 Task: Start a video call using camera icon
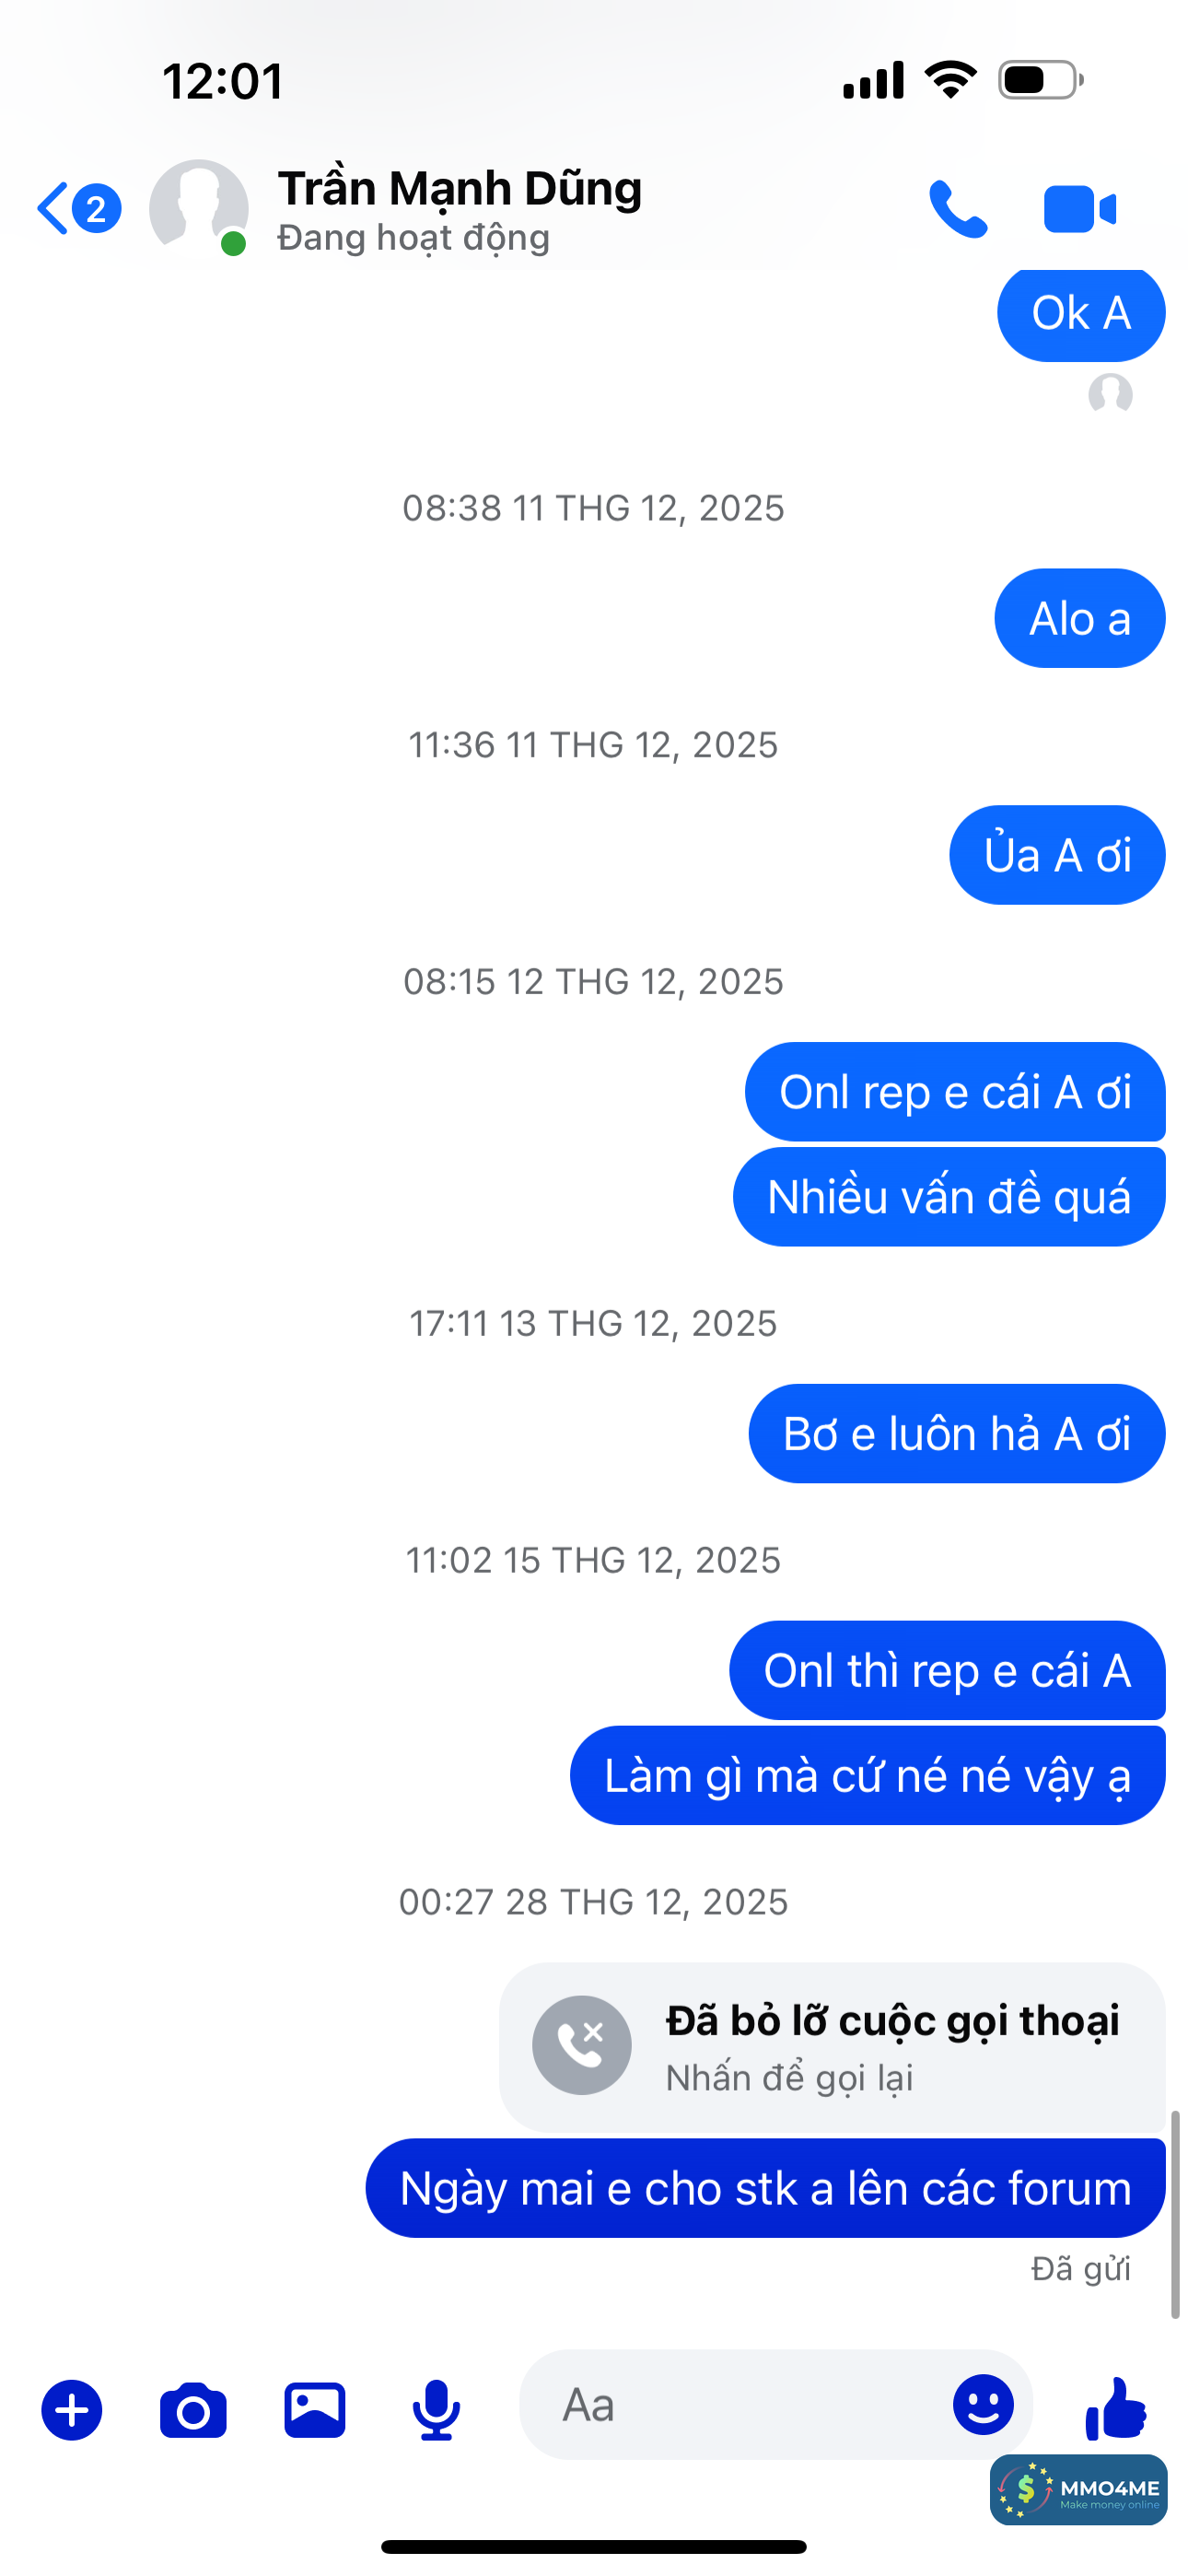tap(1080, 209)
